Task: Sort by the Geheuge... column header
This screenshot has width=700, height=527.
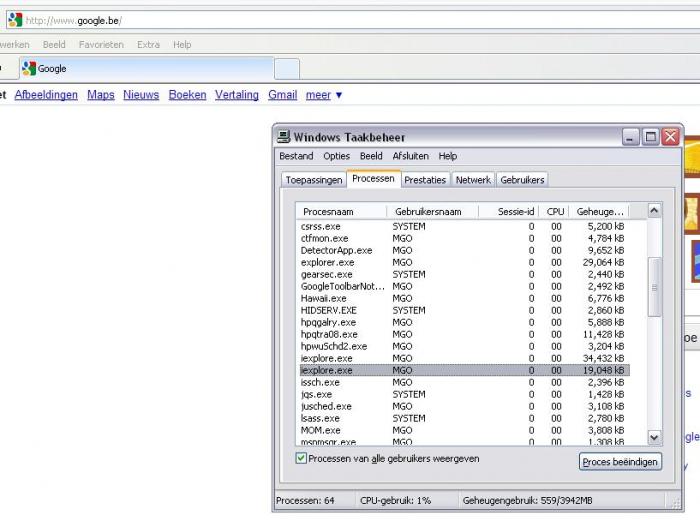Action: click(599, 212)
